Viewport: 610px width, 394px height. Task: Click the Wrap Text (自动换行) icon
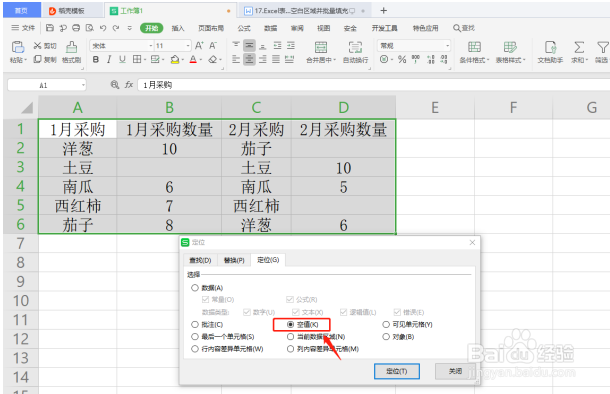pyautogui.click(x=355, y=47)
